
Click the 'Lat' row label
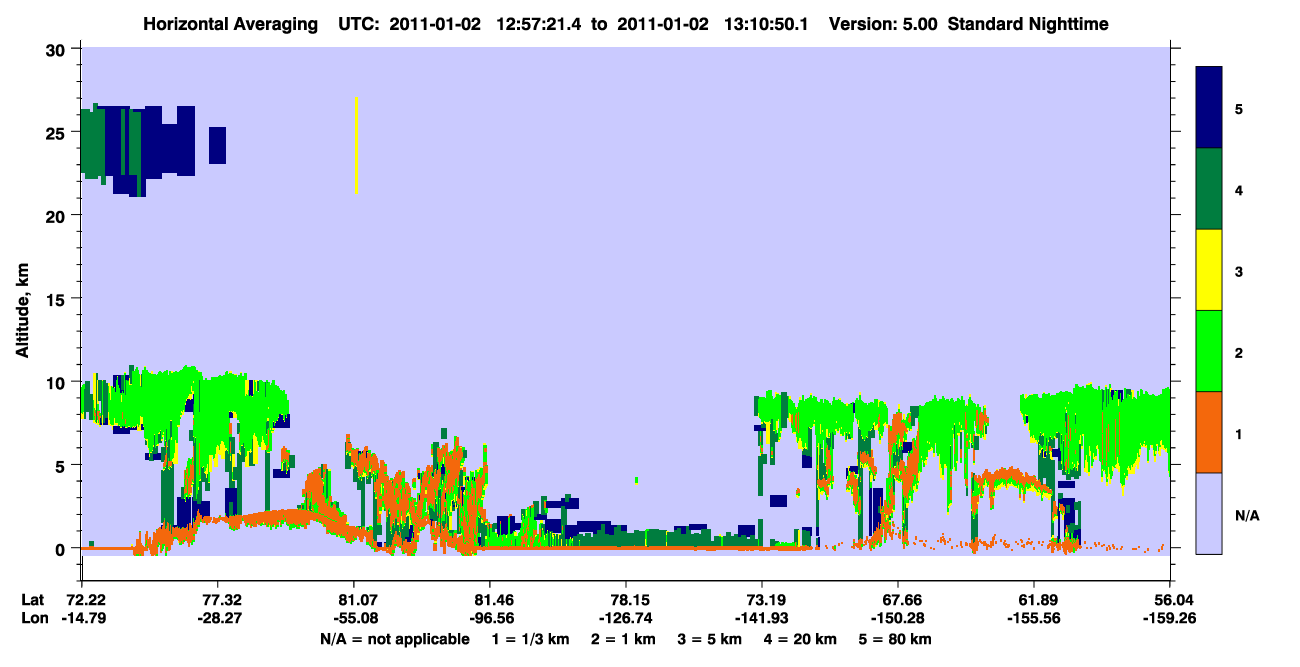click(33, 600)
